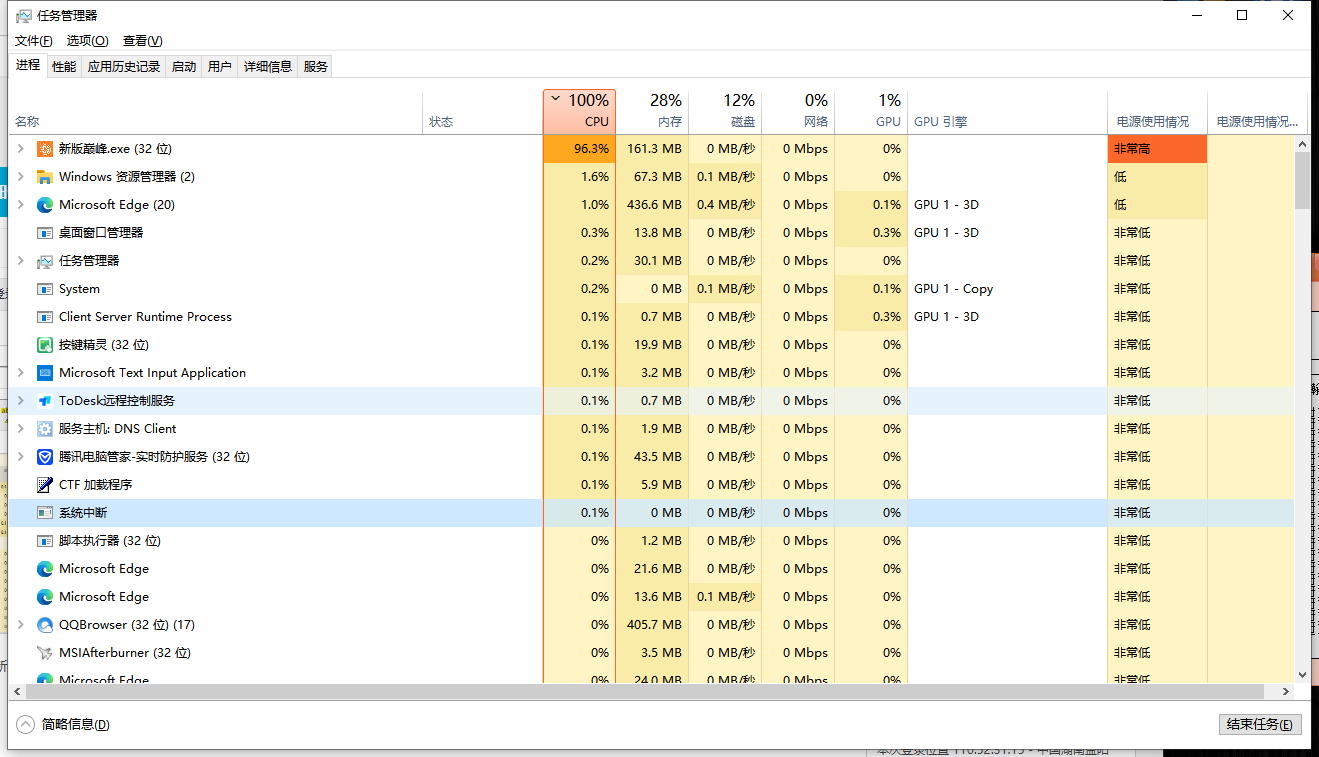1319x757 pixels.
Task: Switch to the 详细信息 tab
Action: pyautogui.click(x=268, y=66)
